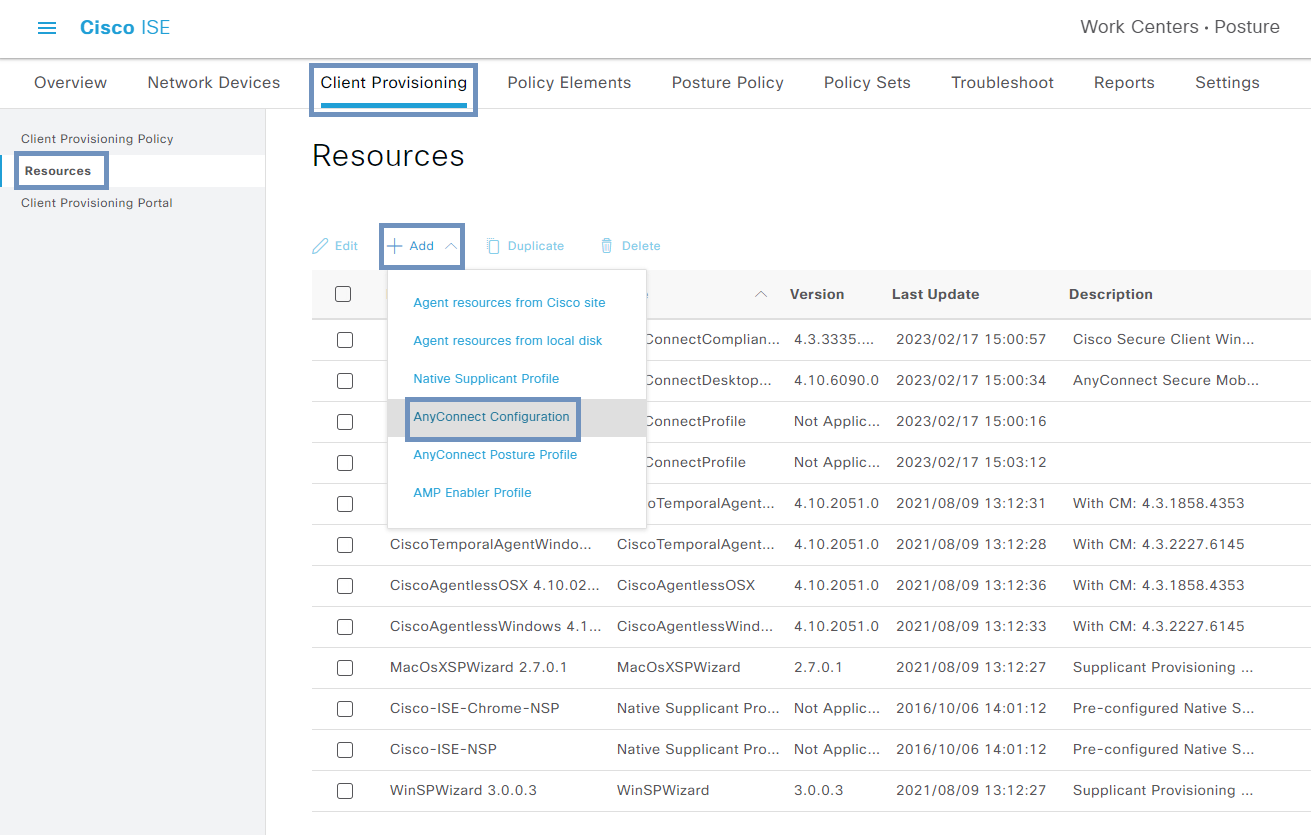The width and height of the screenshot is (1311, 835).
Task: Select the CiscoTemporalAgentWindo... row checkbox
Action: click(x=345, y=545)
